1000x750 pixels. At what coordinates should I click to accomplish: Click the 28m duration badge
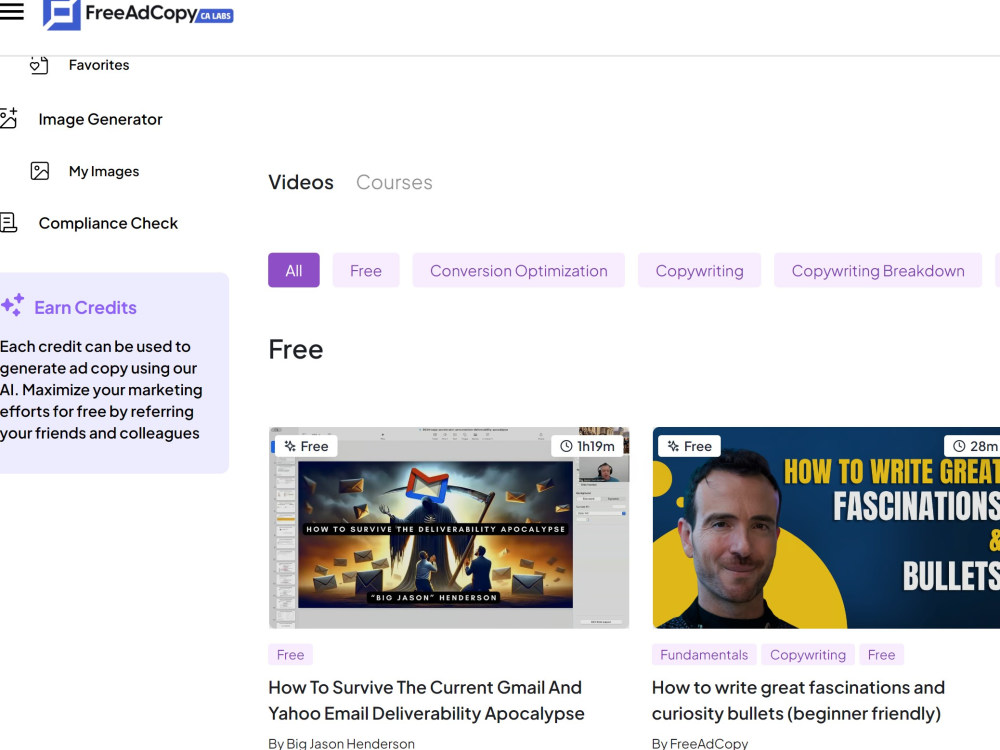[x=974, y=446]
